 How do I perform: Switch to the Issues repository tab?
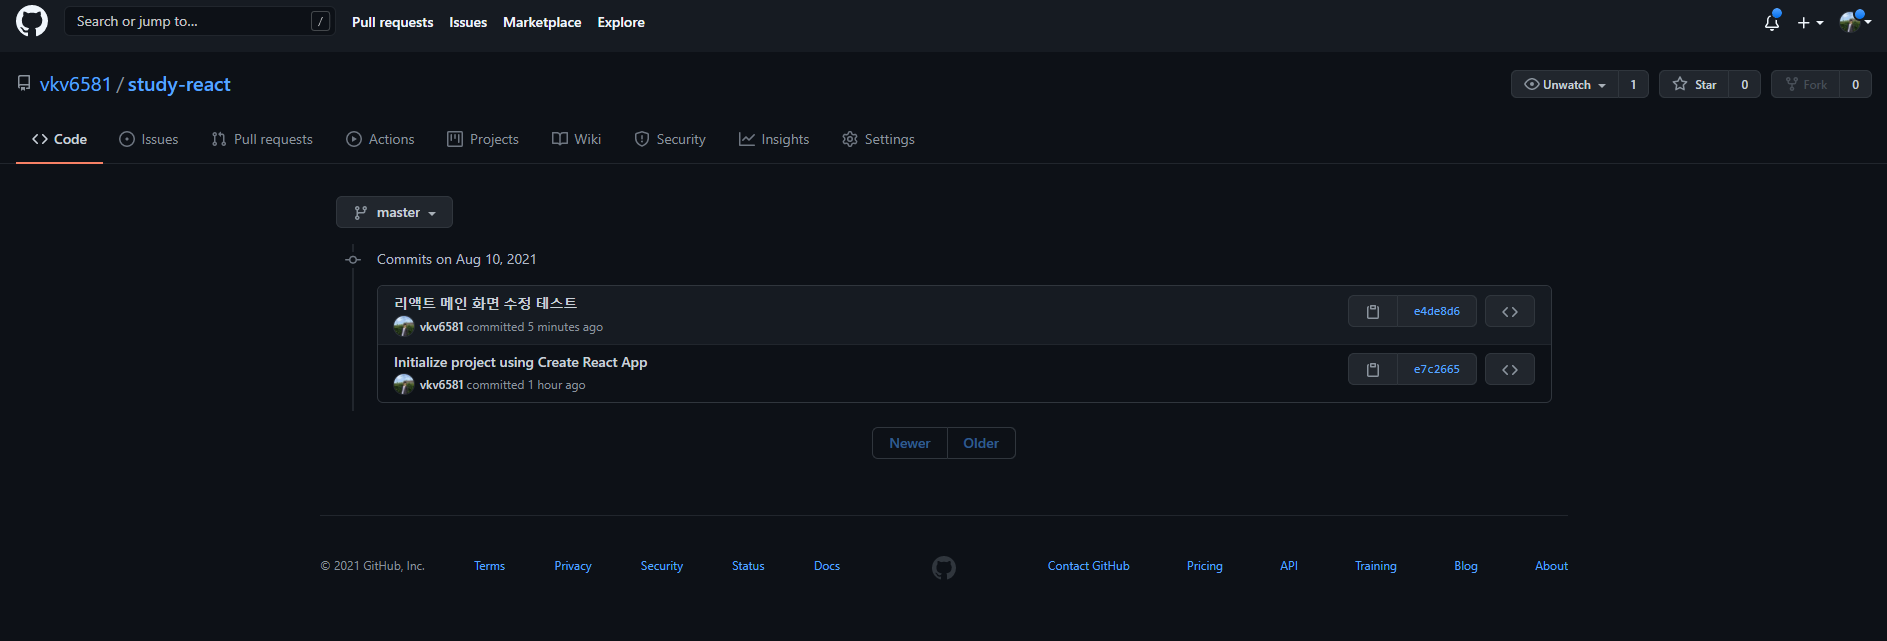148,139
